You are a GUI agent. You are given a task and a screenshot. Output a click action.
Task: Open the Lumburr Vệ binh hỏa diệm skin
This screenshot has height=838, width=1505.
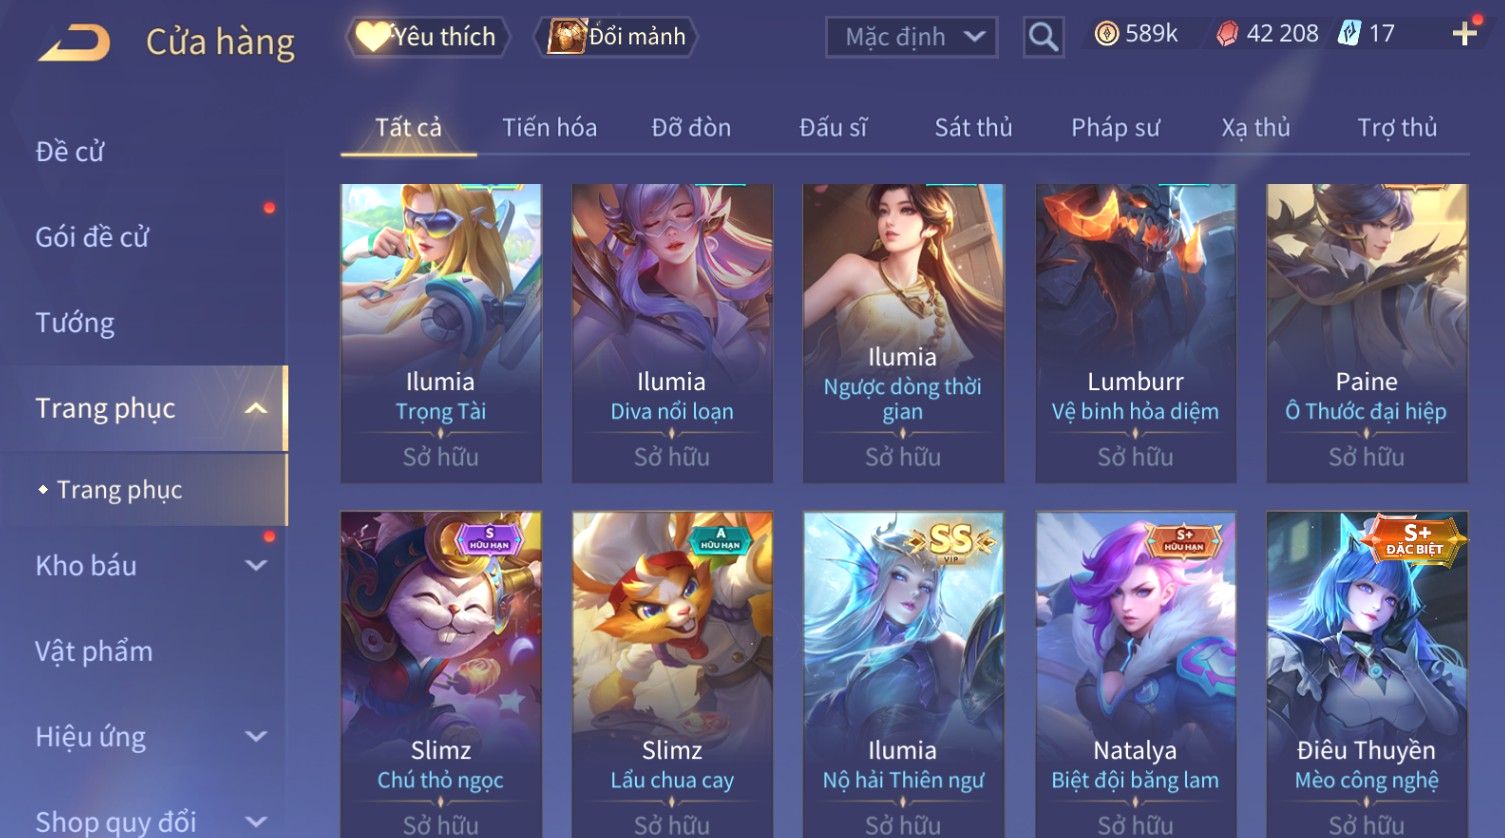point(1135,333)
